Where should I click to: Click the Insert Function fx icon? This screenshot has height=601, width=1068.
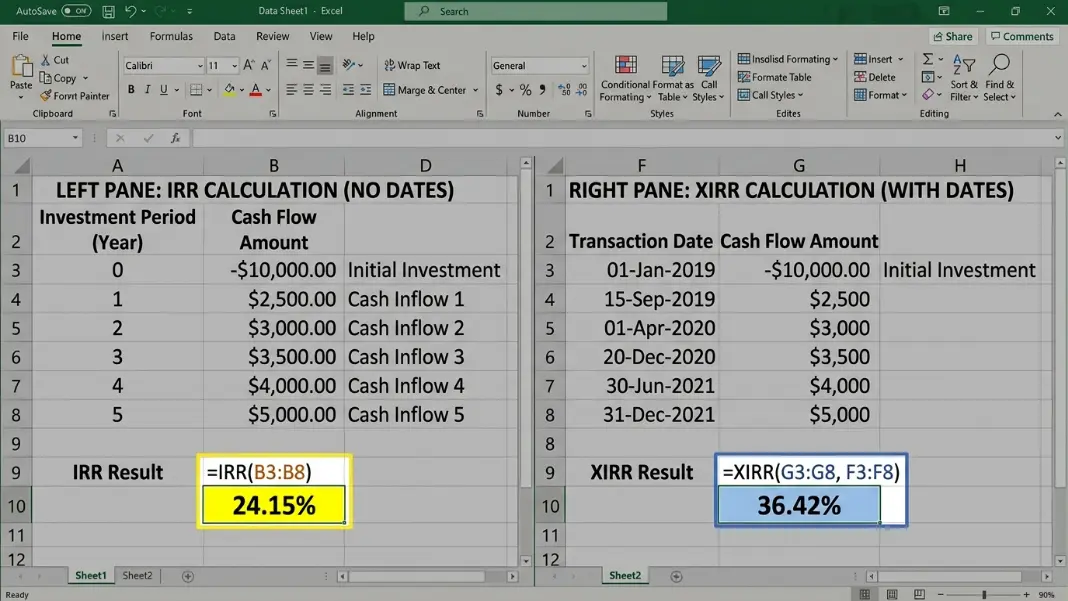pos(175,138)
